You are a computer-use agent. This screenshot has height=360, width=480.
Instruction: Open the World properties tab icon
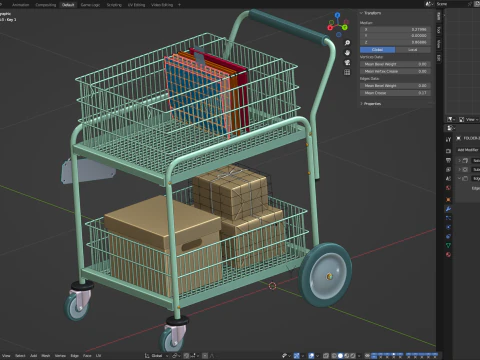pyautogui.click(x=448, y=188)
